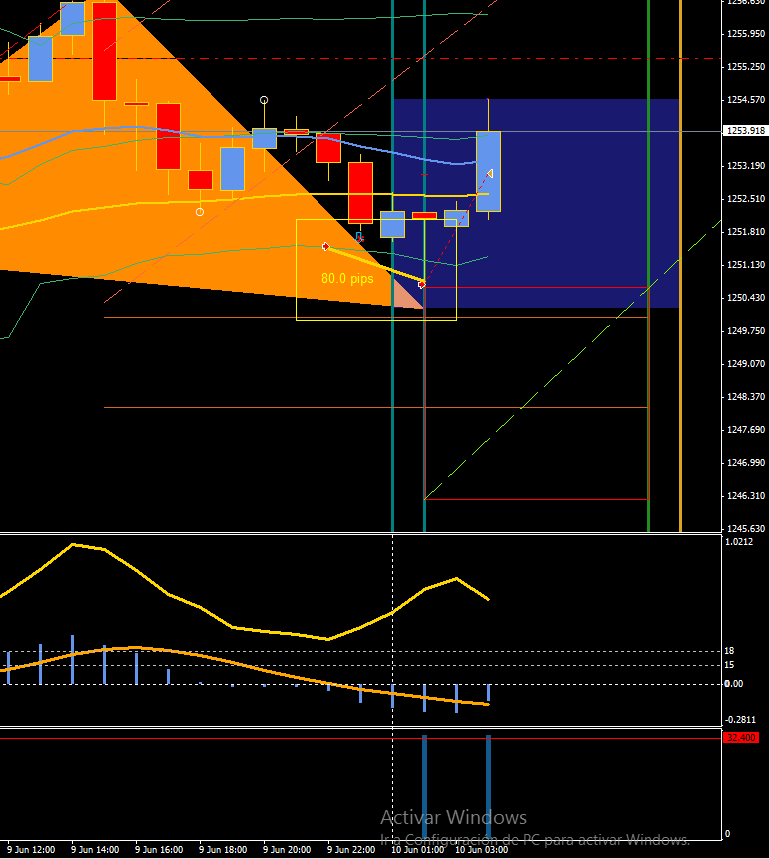Select the yellow 80-pip trendline
This screenshot has width=770, height=859.
(x=374, y=266)
